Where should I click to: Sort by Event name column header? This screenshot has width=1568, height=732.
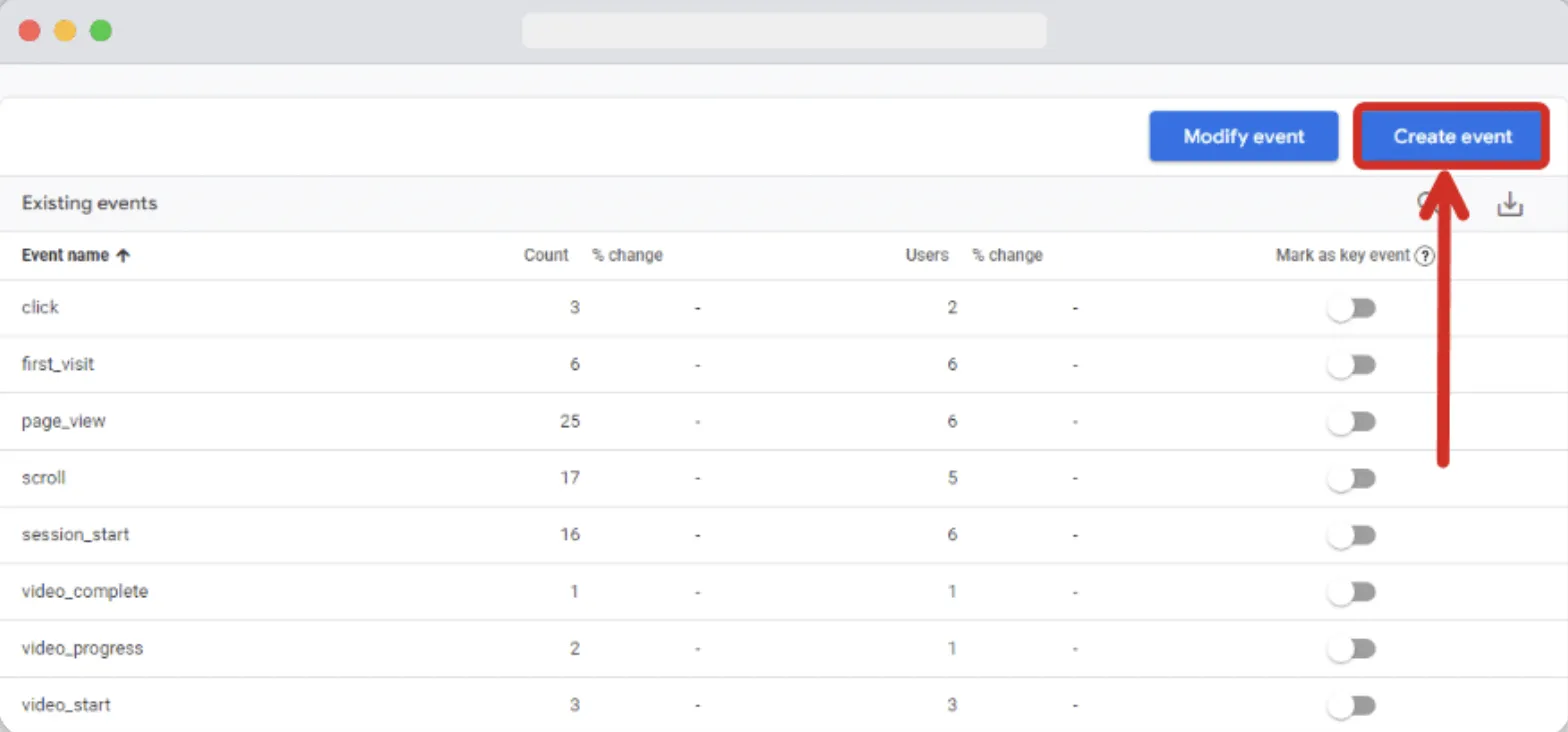coord(76,255)
